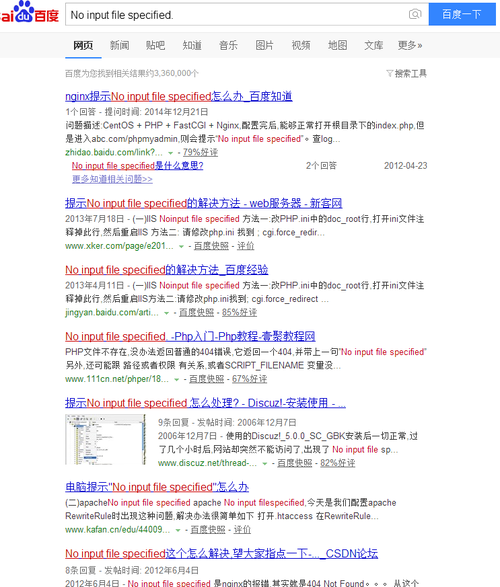Expand dropdown arrow next to zhidao.baidu.com link
This screenshot has width=500, height=587.
pyautogui.click(x=170, y=153)
